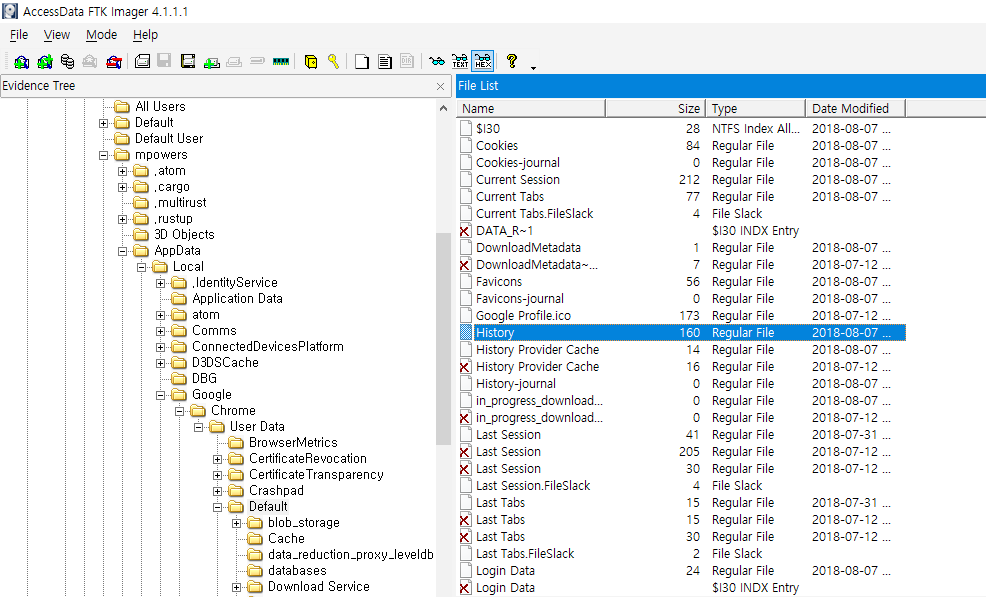Open the View menu
Viewport: 986px width, 597px height.
tap(57, 35)
